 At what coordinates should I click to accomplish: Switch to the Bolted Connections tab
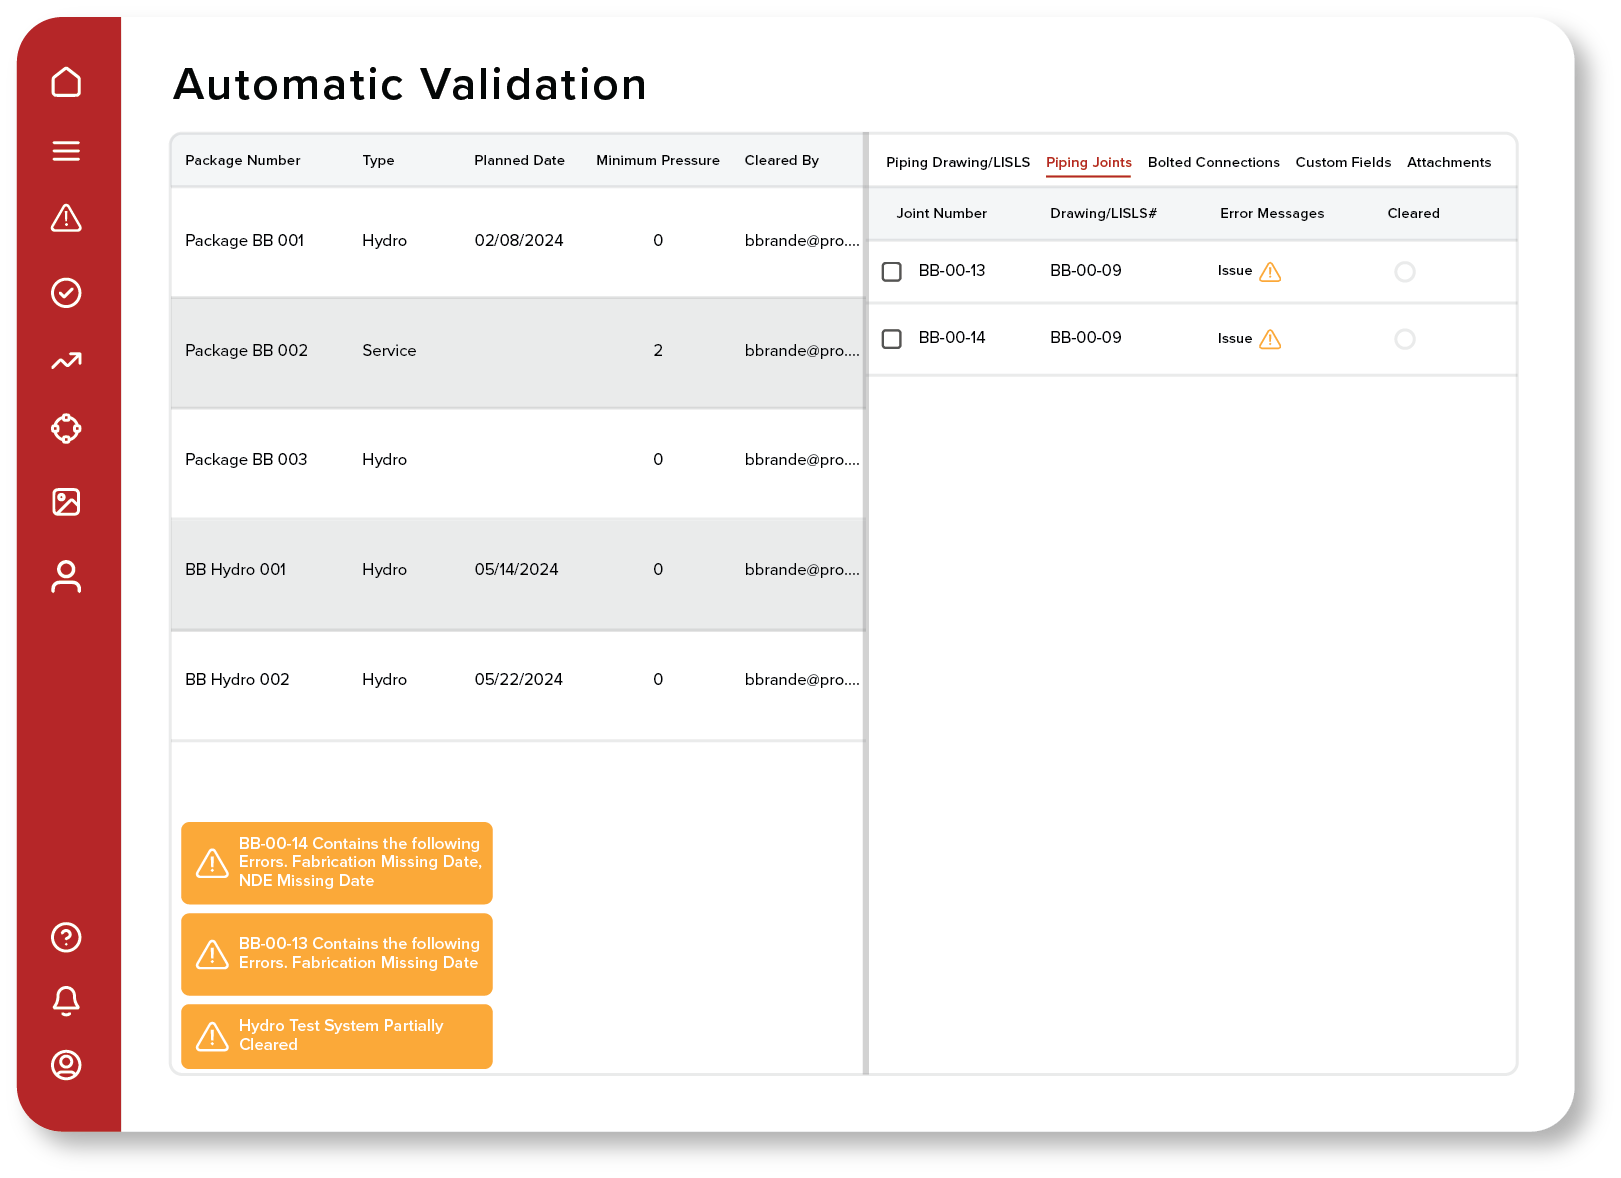coord(1213,162)
